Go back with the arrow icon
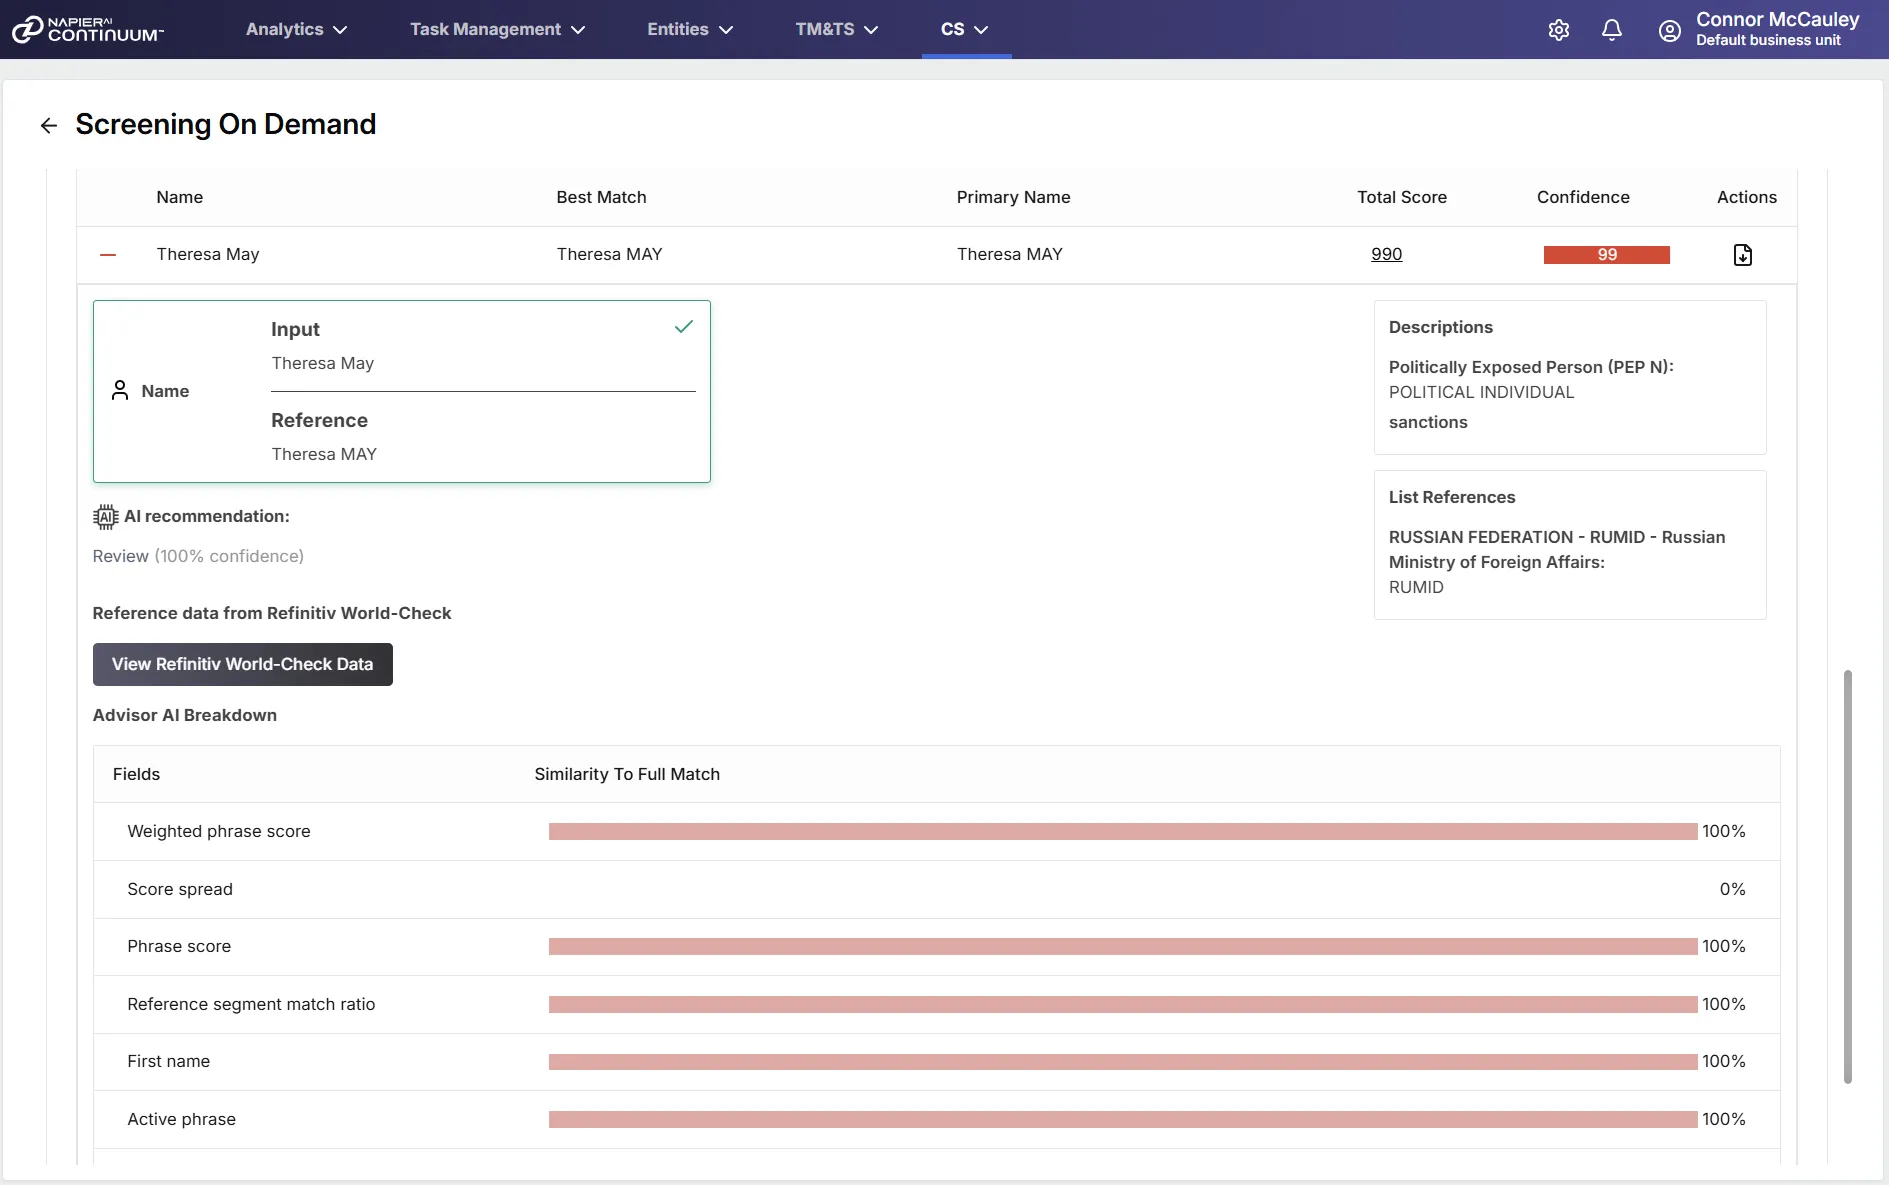 [x=48, y=125]
